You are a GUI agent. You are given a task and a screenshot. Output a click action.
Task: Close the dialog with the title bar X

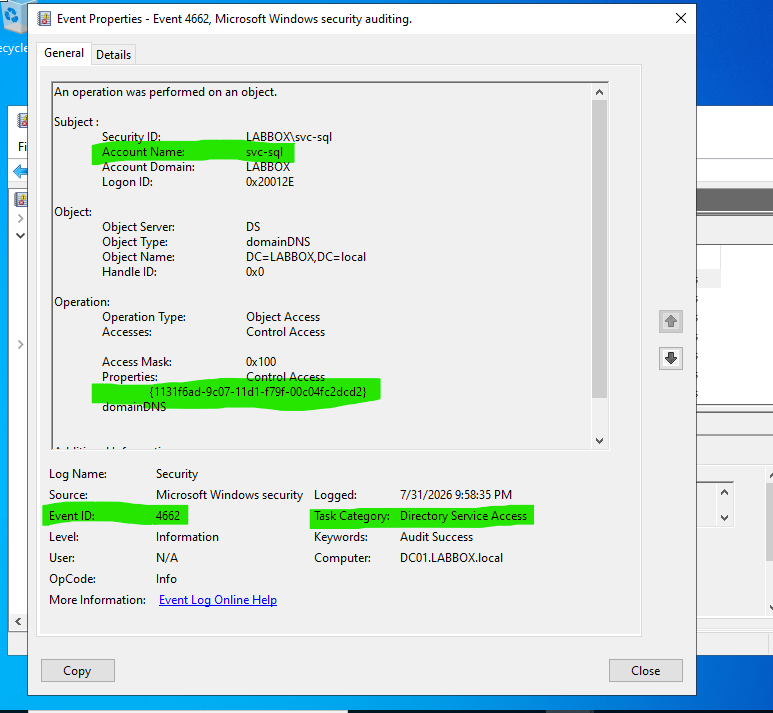point(680,18)
